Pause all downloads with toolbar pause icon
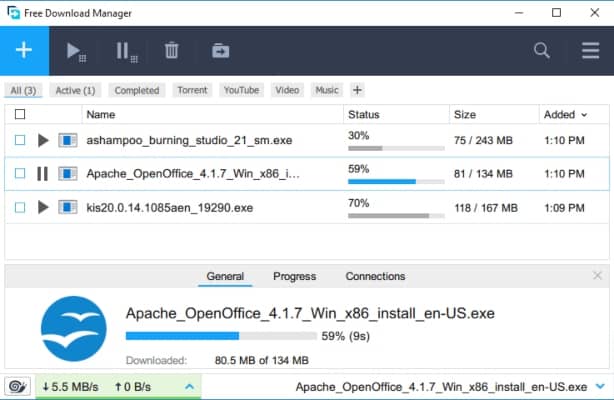 [126, 52]
